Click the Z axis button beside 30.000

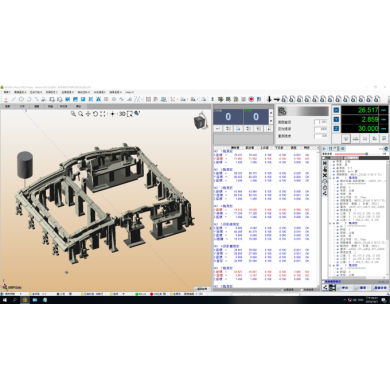click(x=336, y=128)
